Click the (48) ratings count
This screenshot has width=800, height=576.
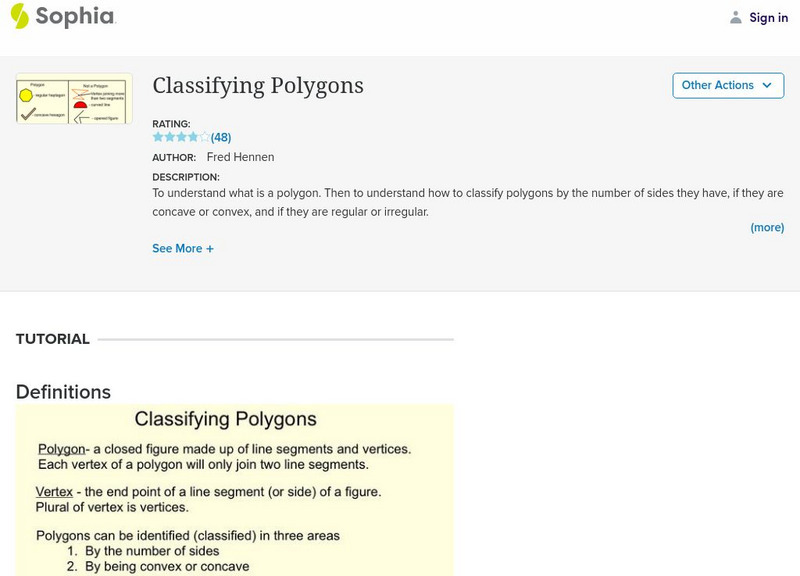coord(221,138)
